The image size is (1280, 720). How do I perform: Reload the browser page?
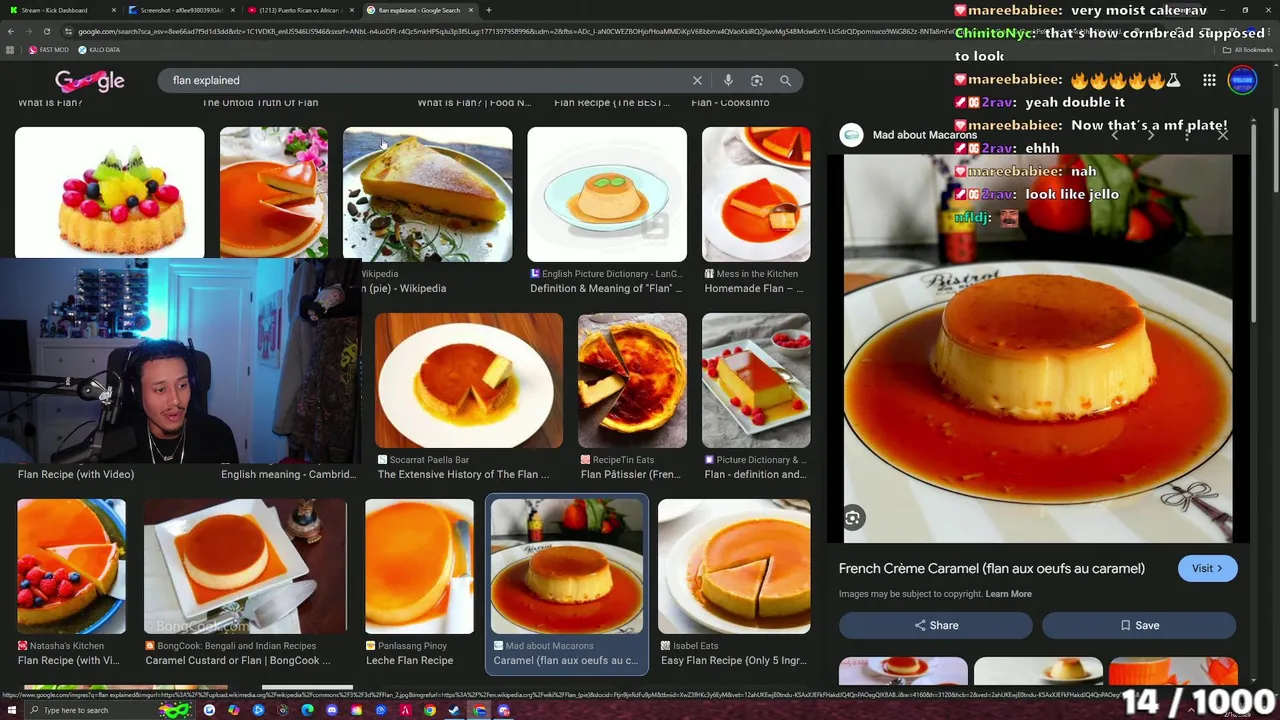(46, 31)
